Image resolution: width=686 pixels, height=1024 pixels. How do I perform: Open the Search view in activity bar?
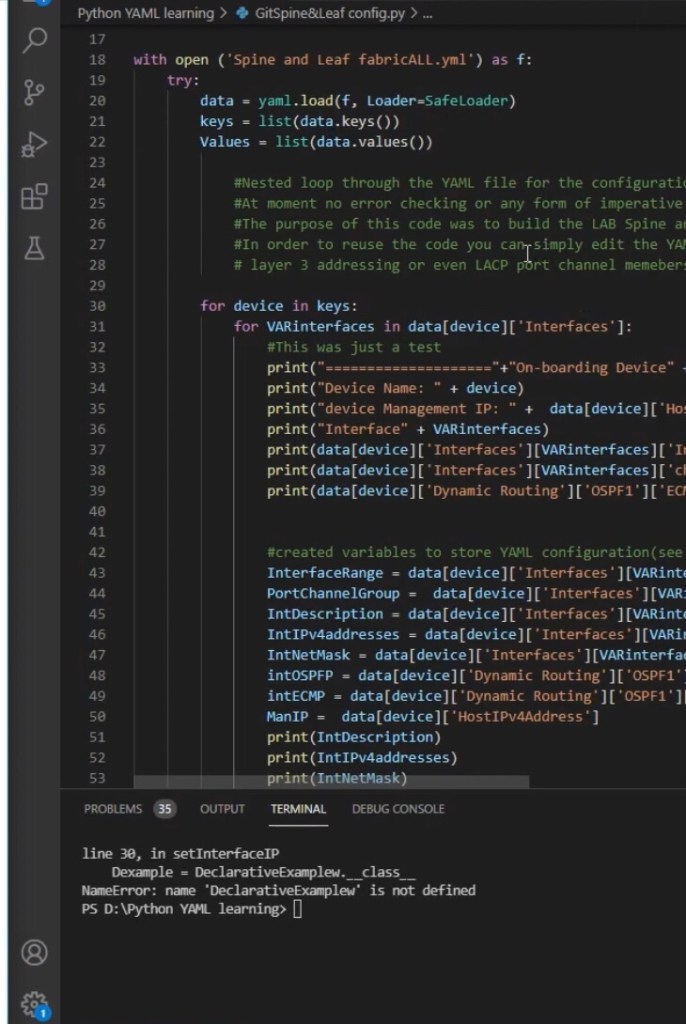[x=35, y=40]
